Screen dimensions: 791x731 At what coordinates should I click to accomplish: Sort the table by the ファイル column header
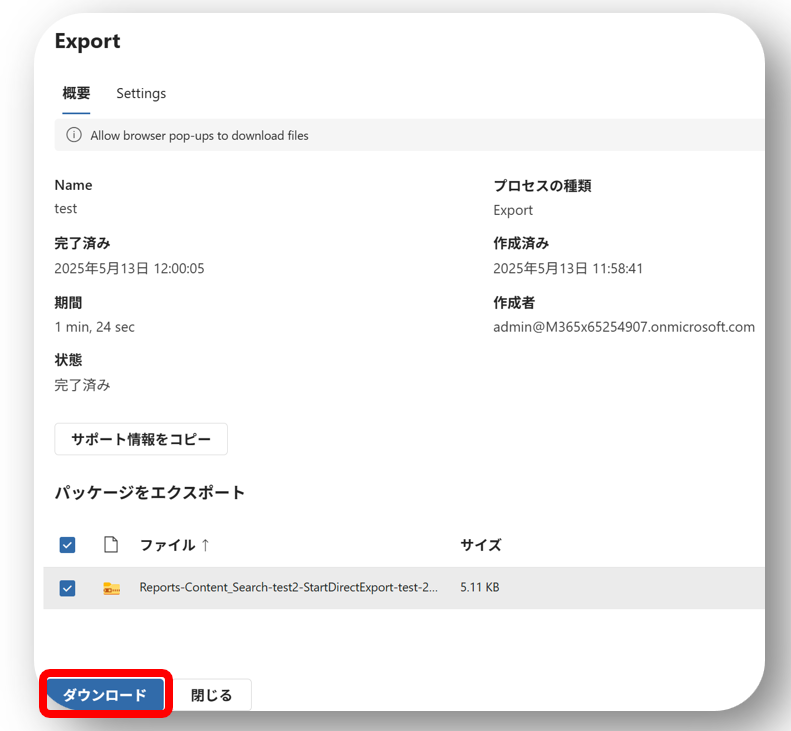coord(167,545)
